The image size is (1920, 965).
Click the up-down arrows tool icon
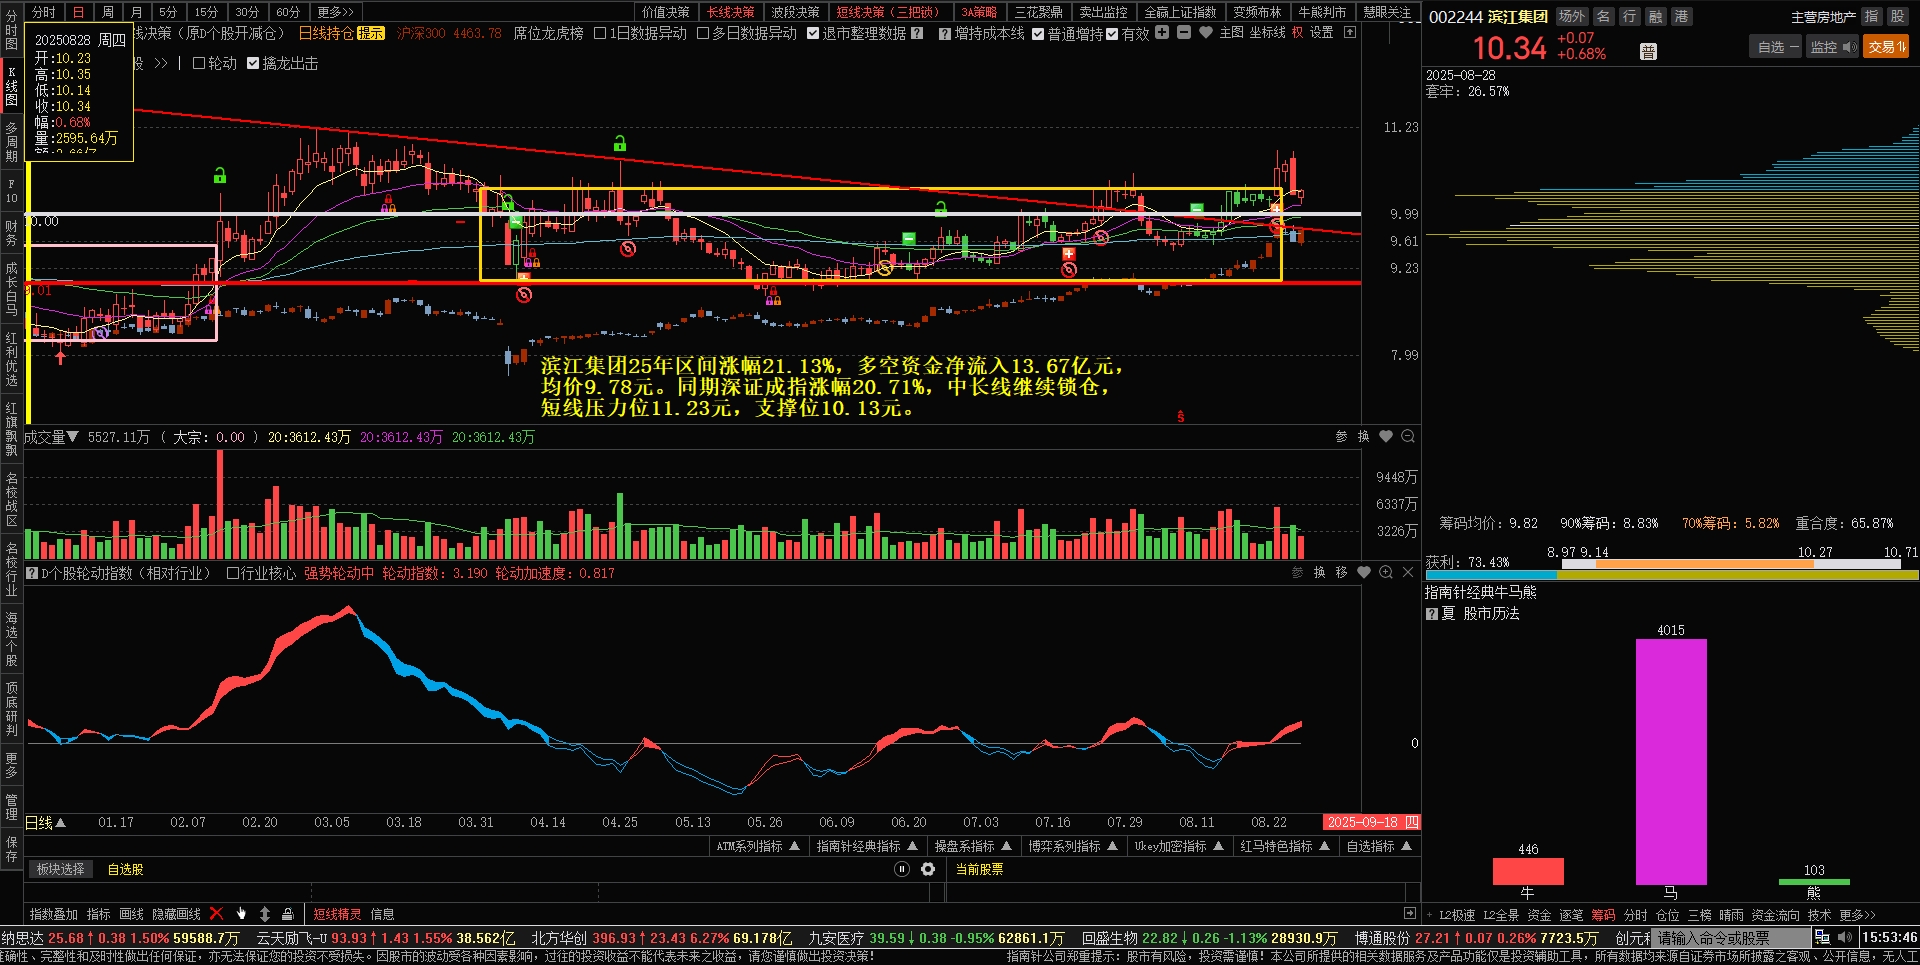[265, 913]
